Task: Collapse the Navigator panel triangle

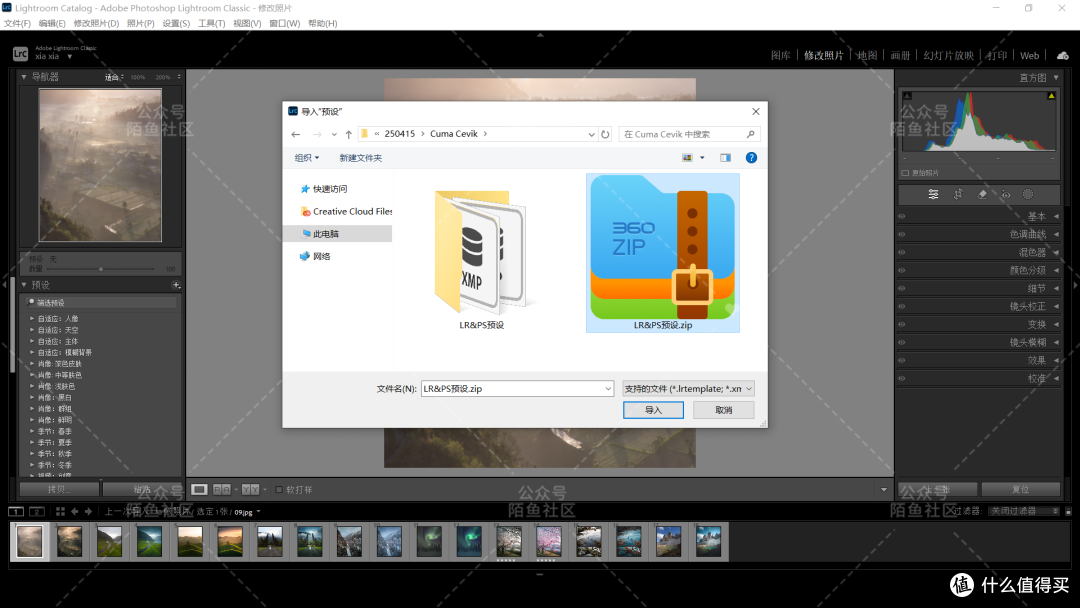Action: click(24, 76)
